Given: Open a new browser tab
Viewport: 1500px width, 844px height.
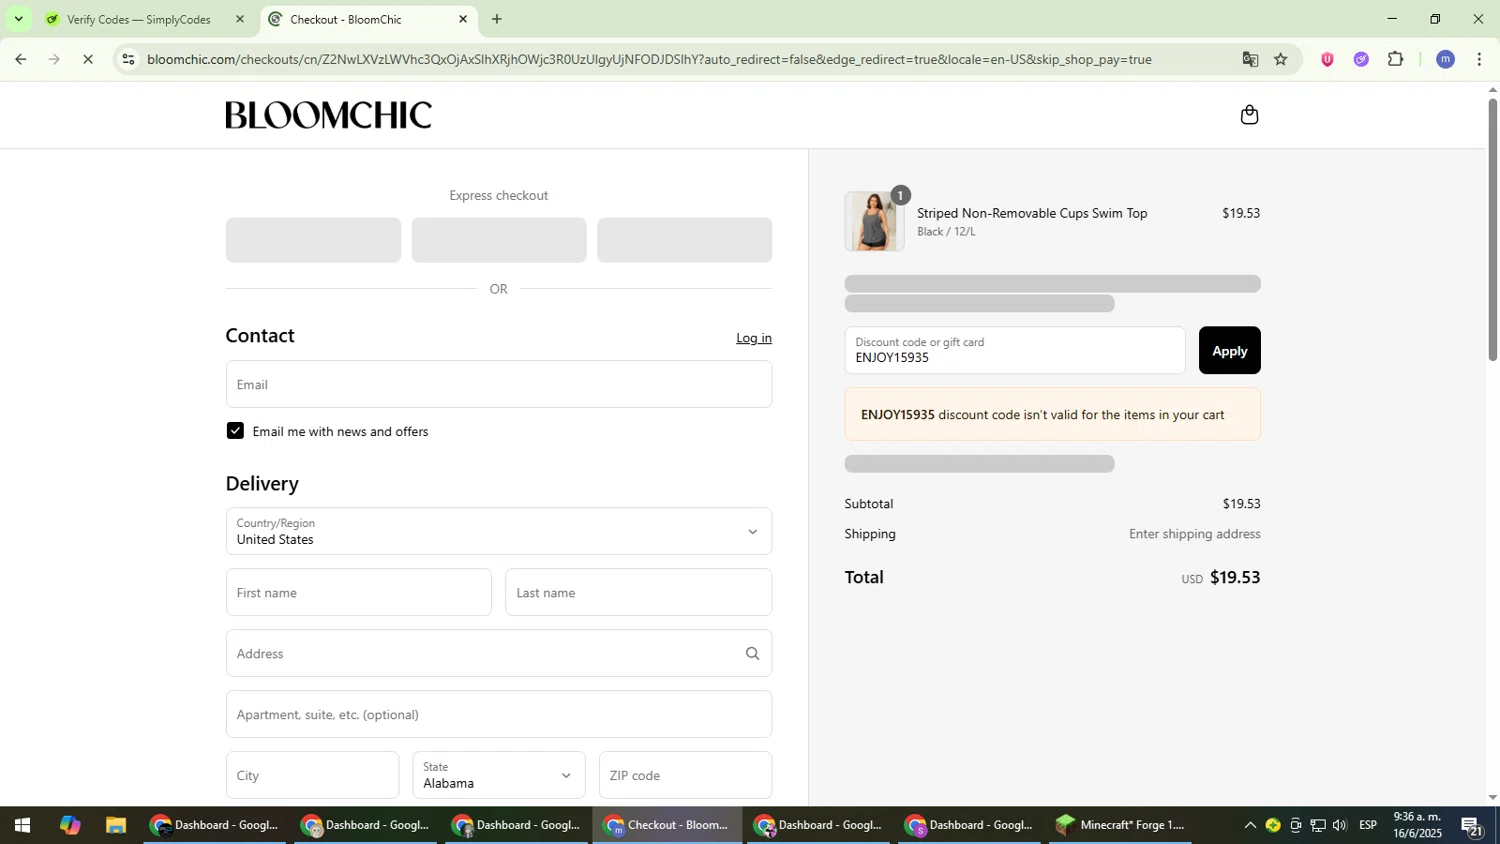Looking at the screenshot, I should [497, 19].
